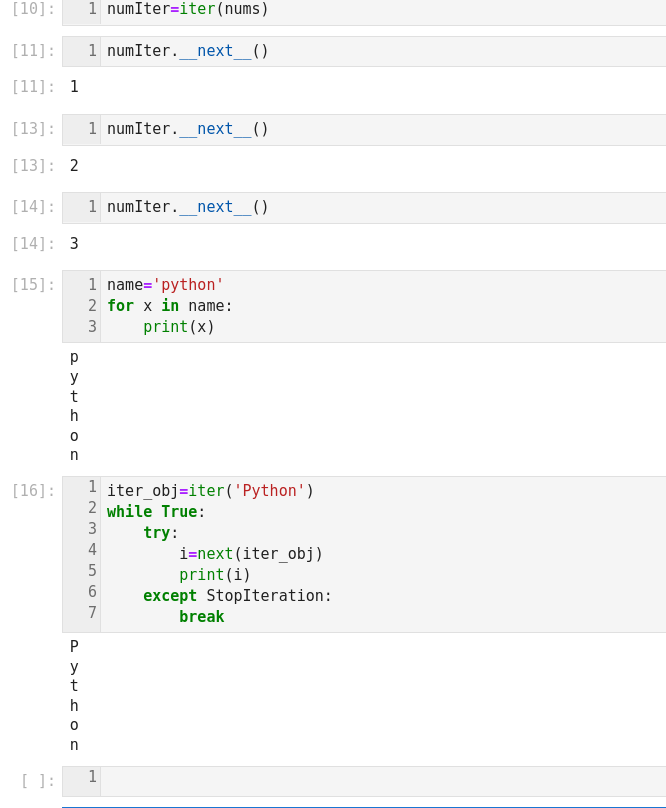Click the output value 2 of cell 13
This screenshot has height=808, width=666.
[x=74, y=166]
